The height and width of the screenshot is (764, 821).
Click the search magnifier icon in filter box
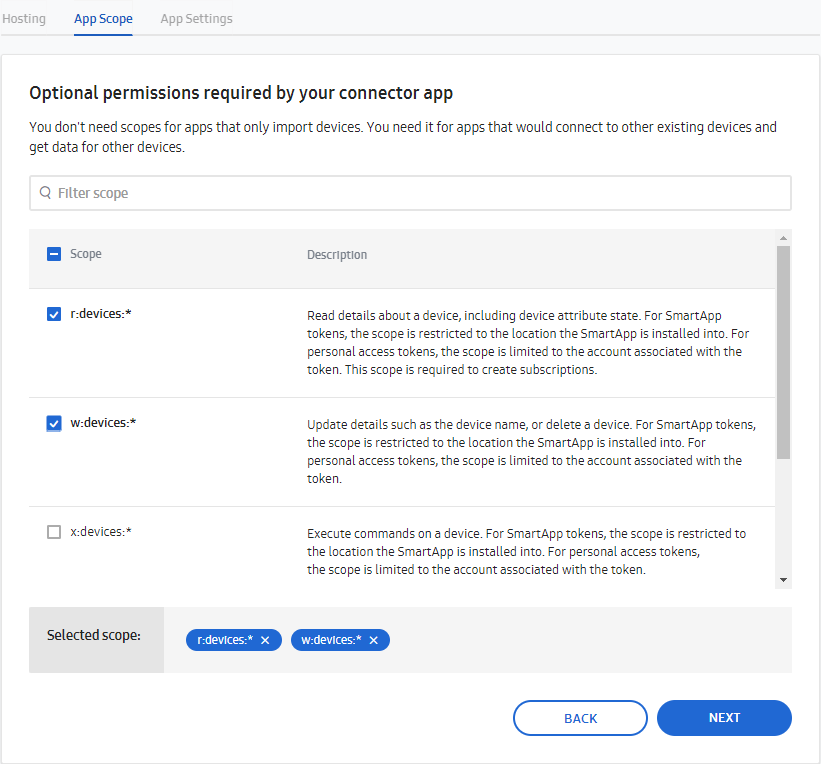[x=45, y=193]
